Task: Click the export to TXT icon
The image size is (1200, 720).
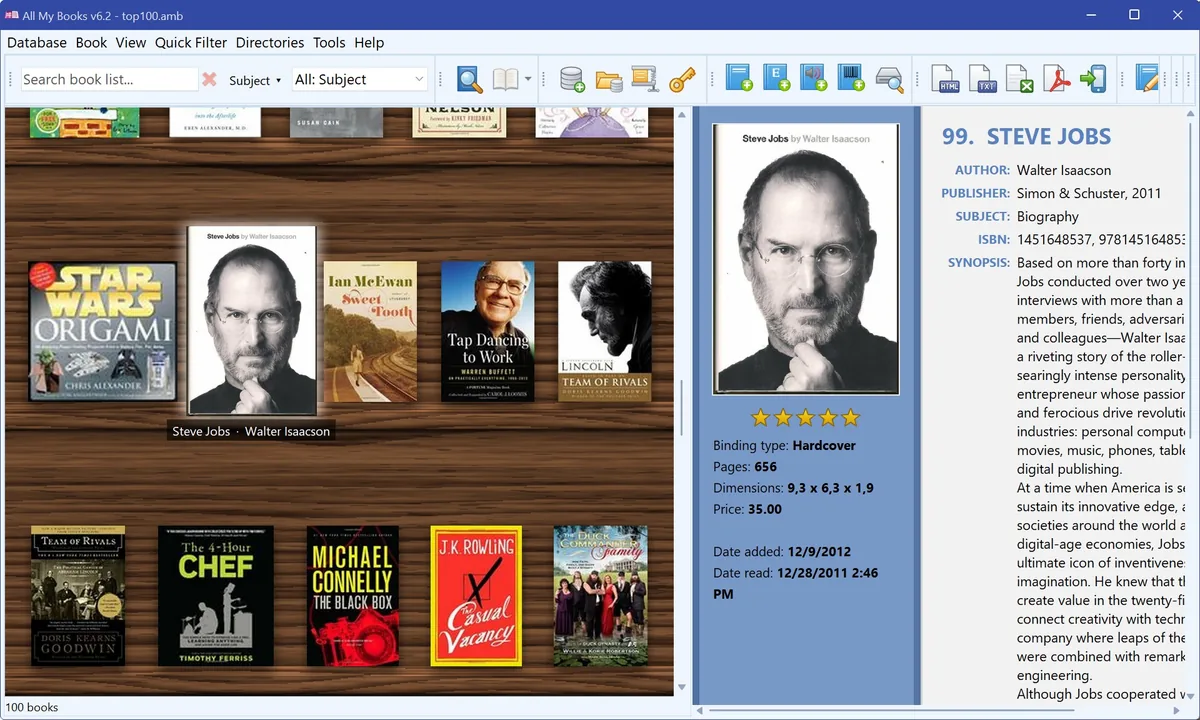Action: 983,79
